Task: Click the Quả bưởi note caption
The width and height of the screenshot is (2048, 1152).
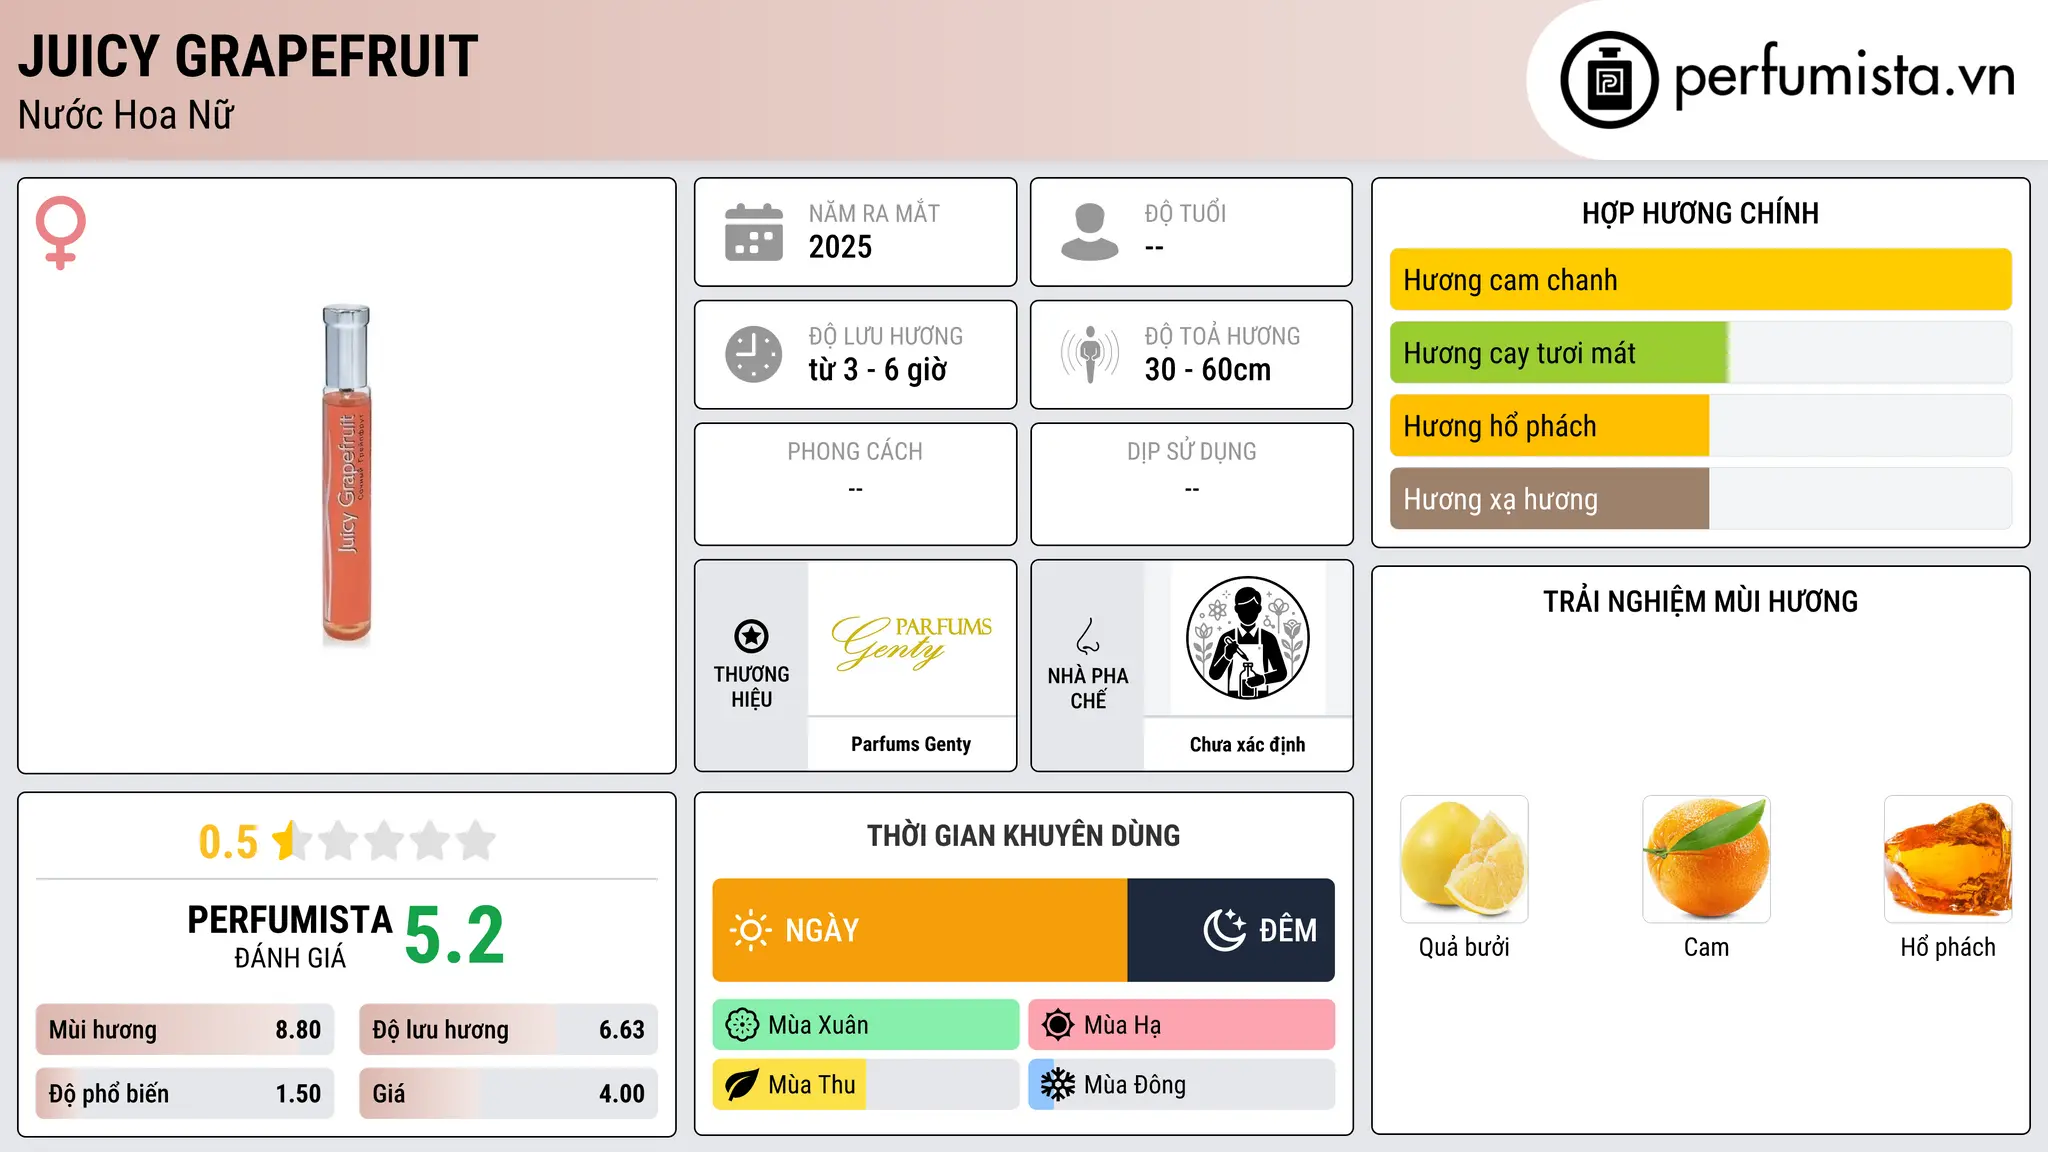Action: click(x=1464, y=947)
